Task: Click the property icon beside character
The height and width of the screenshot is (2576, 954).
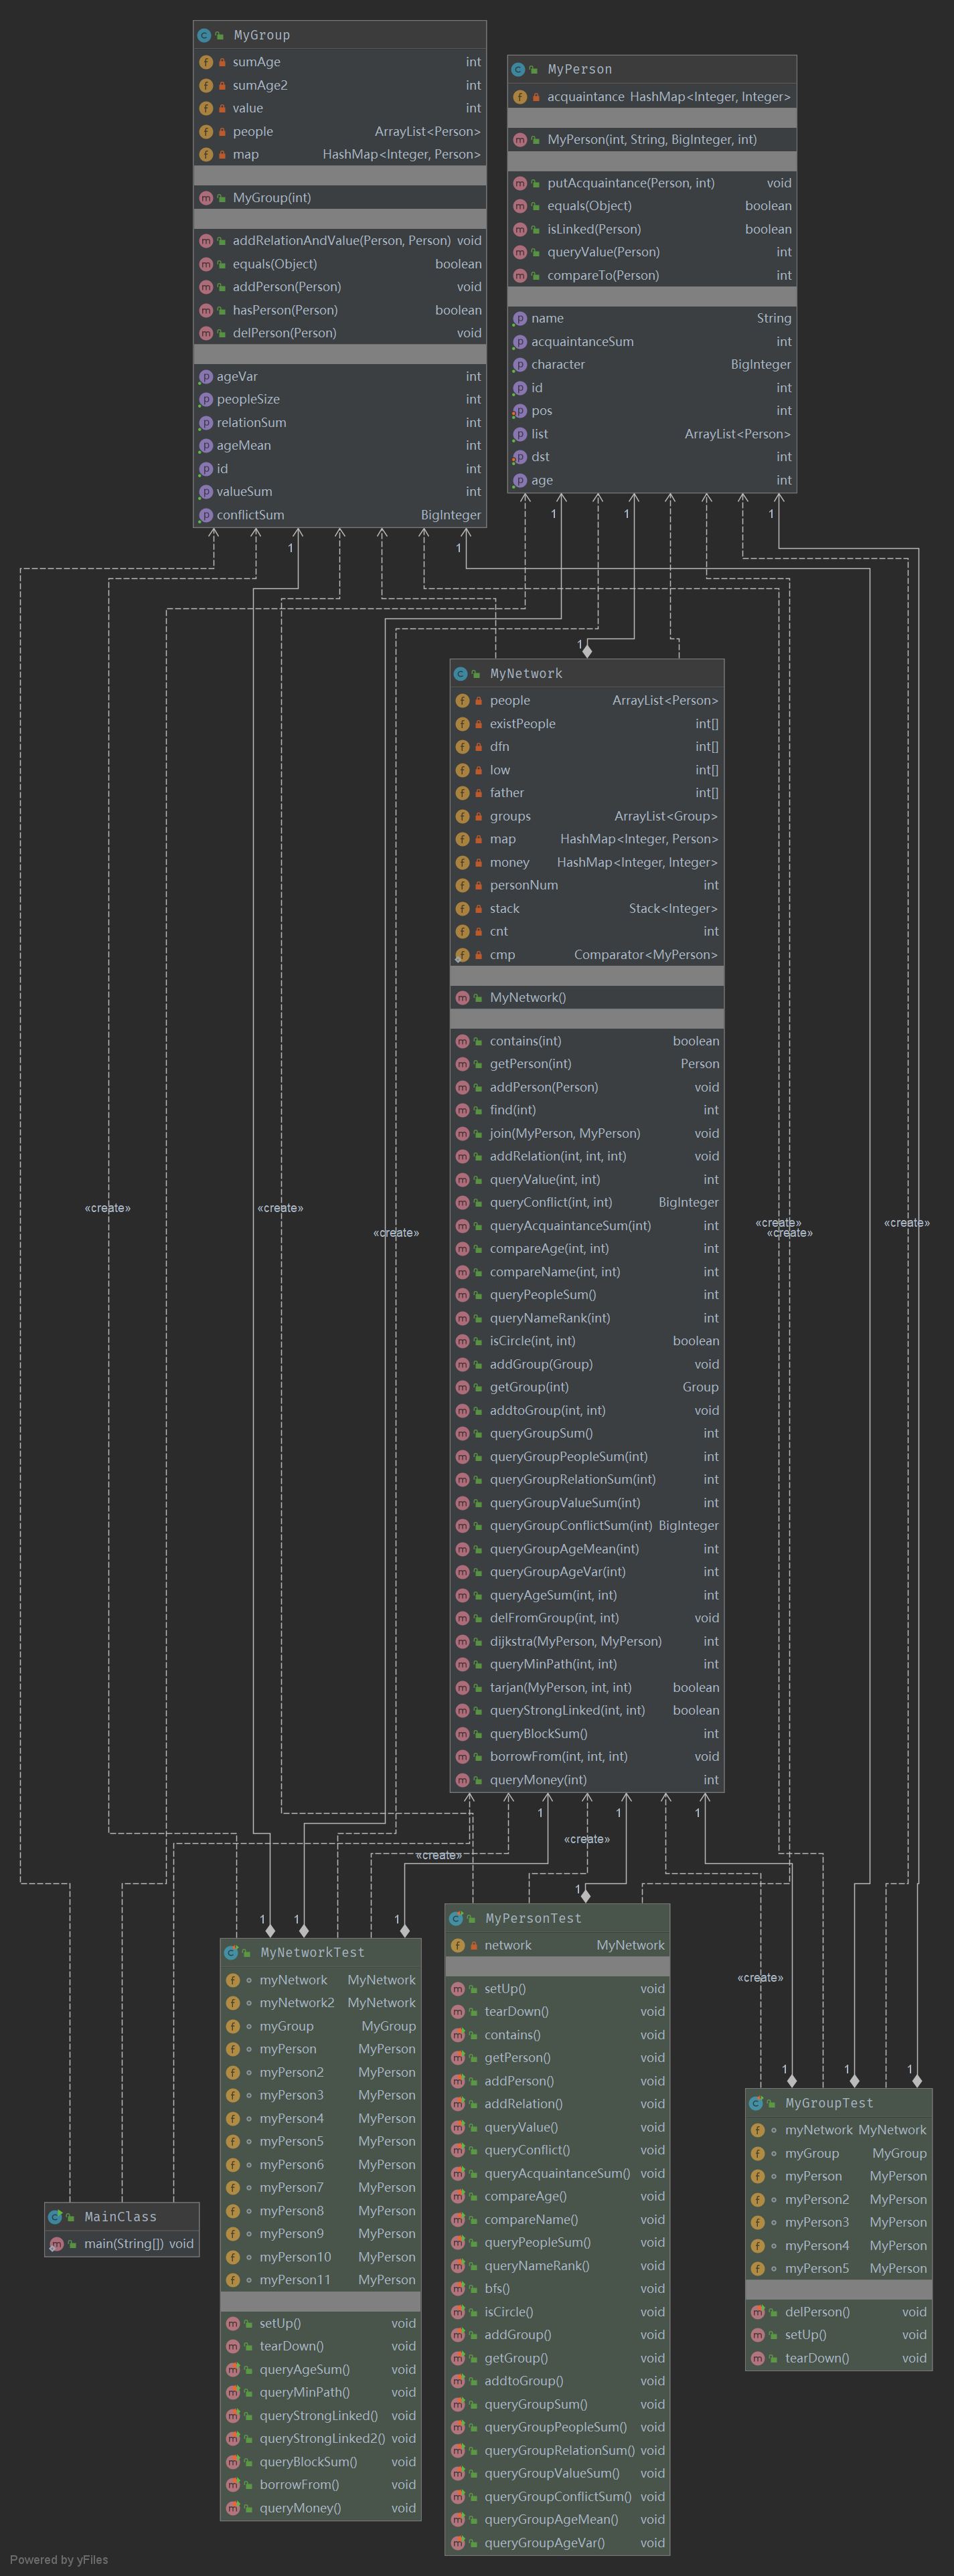Action: [520, 365]
